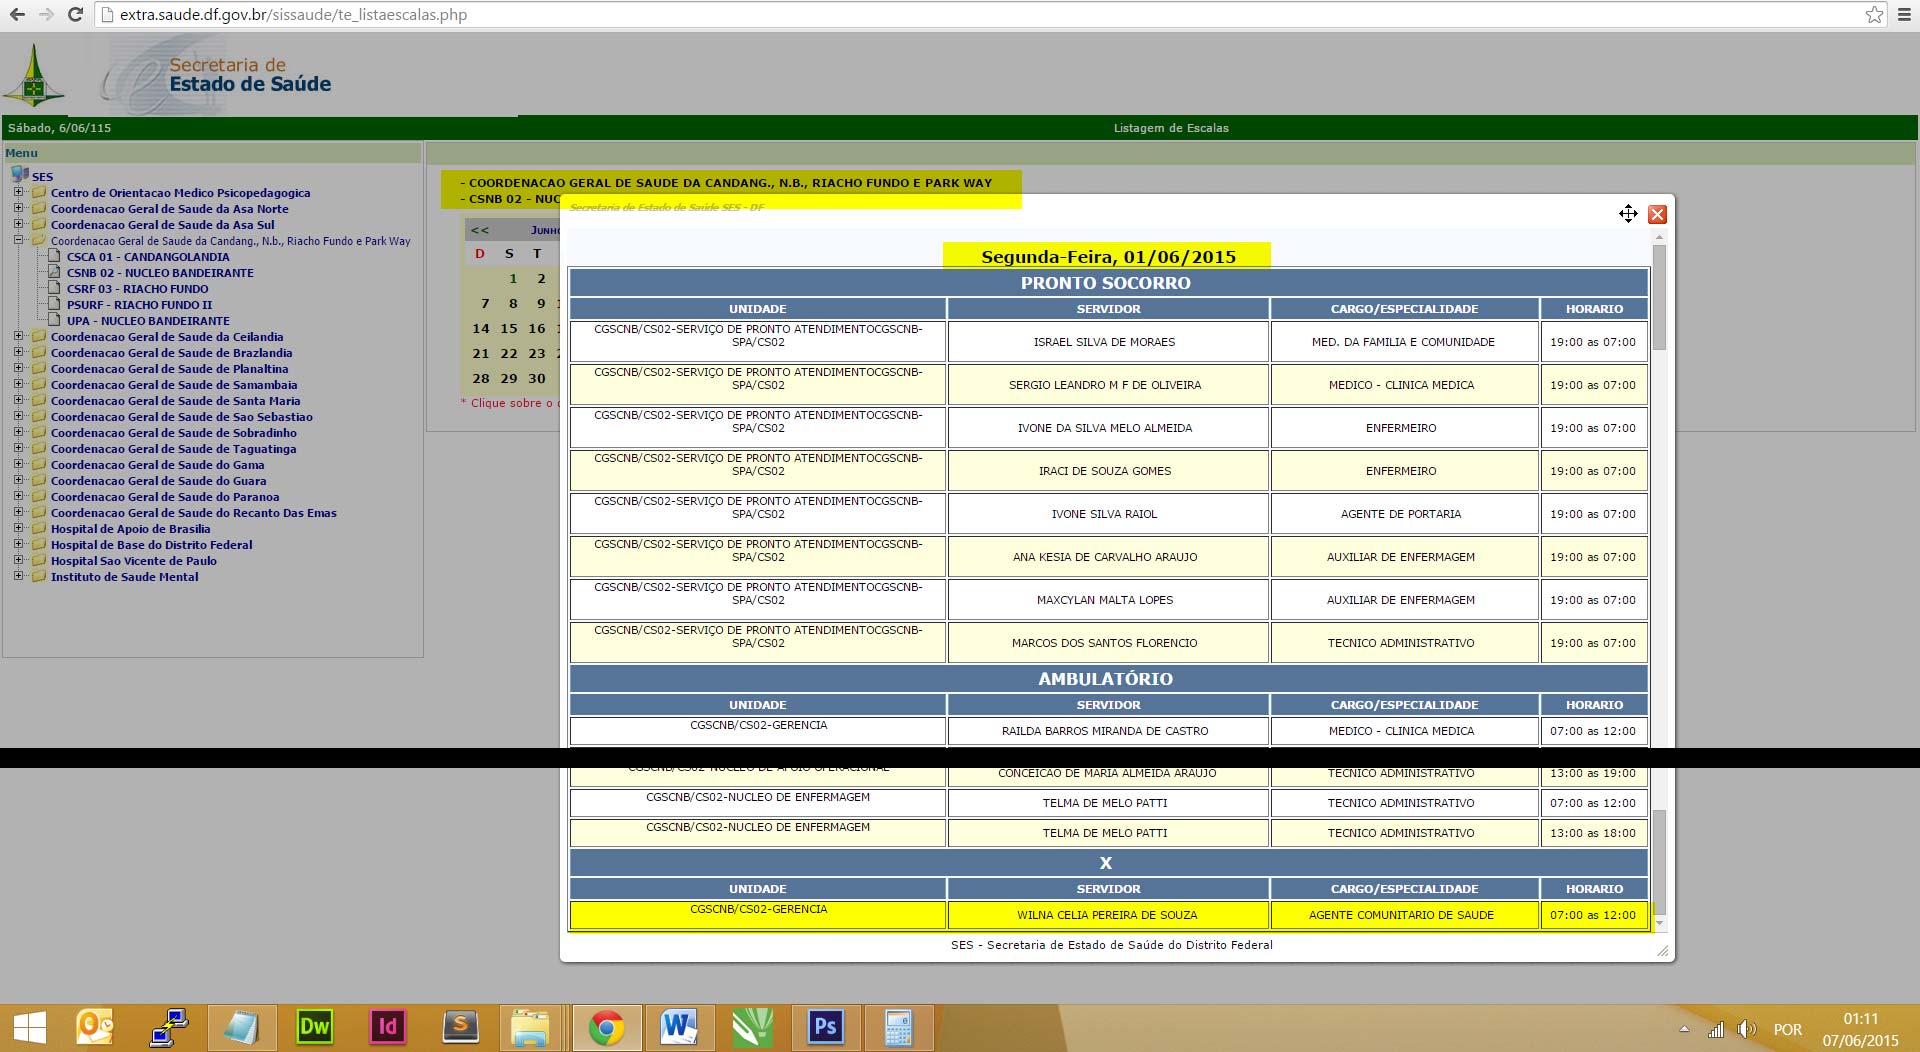Click the popup move handle icon
The width and height of the screenshot is (1920, 1052).
(x=1628, y=214)
